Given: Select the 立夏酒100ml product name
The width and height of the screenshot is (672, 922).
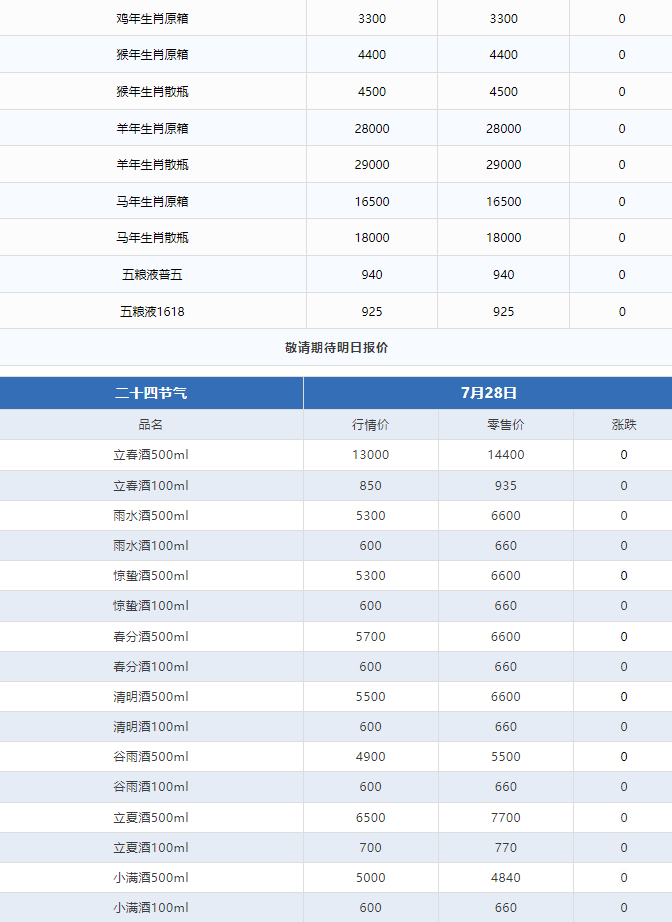Looking at the screenshot, I should click(151, 848).
